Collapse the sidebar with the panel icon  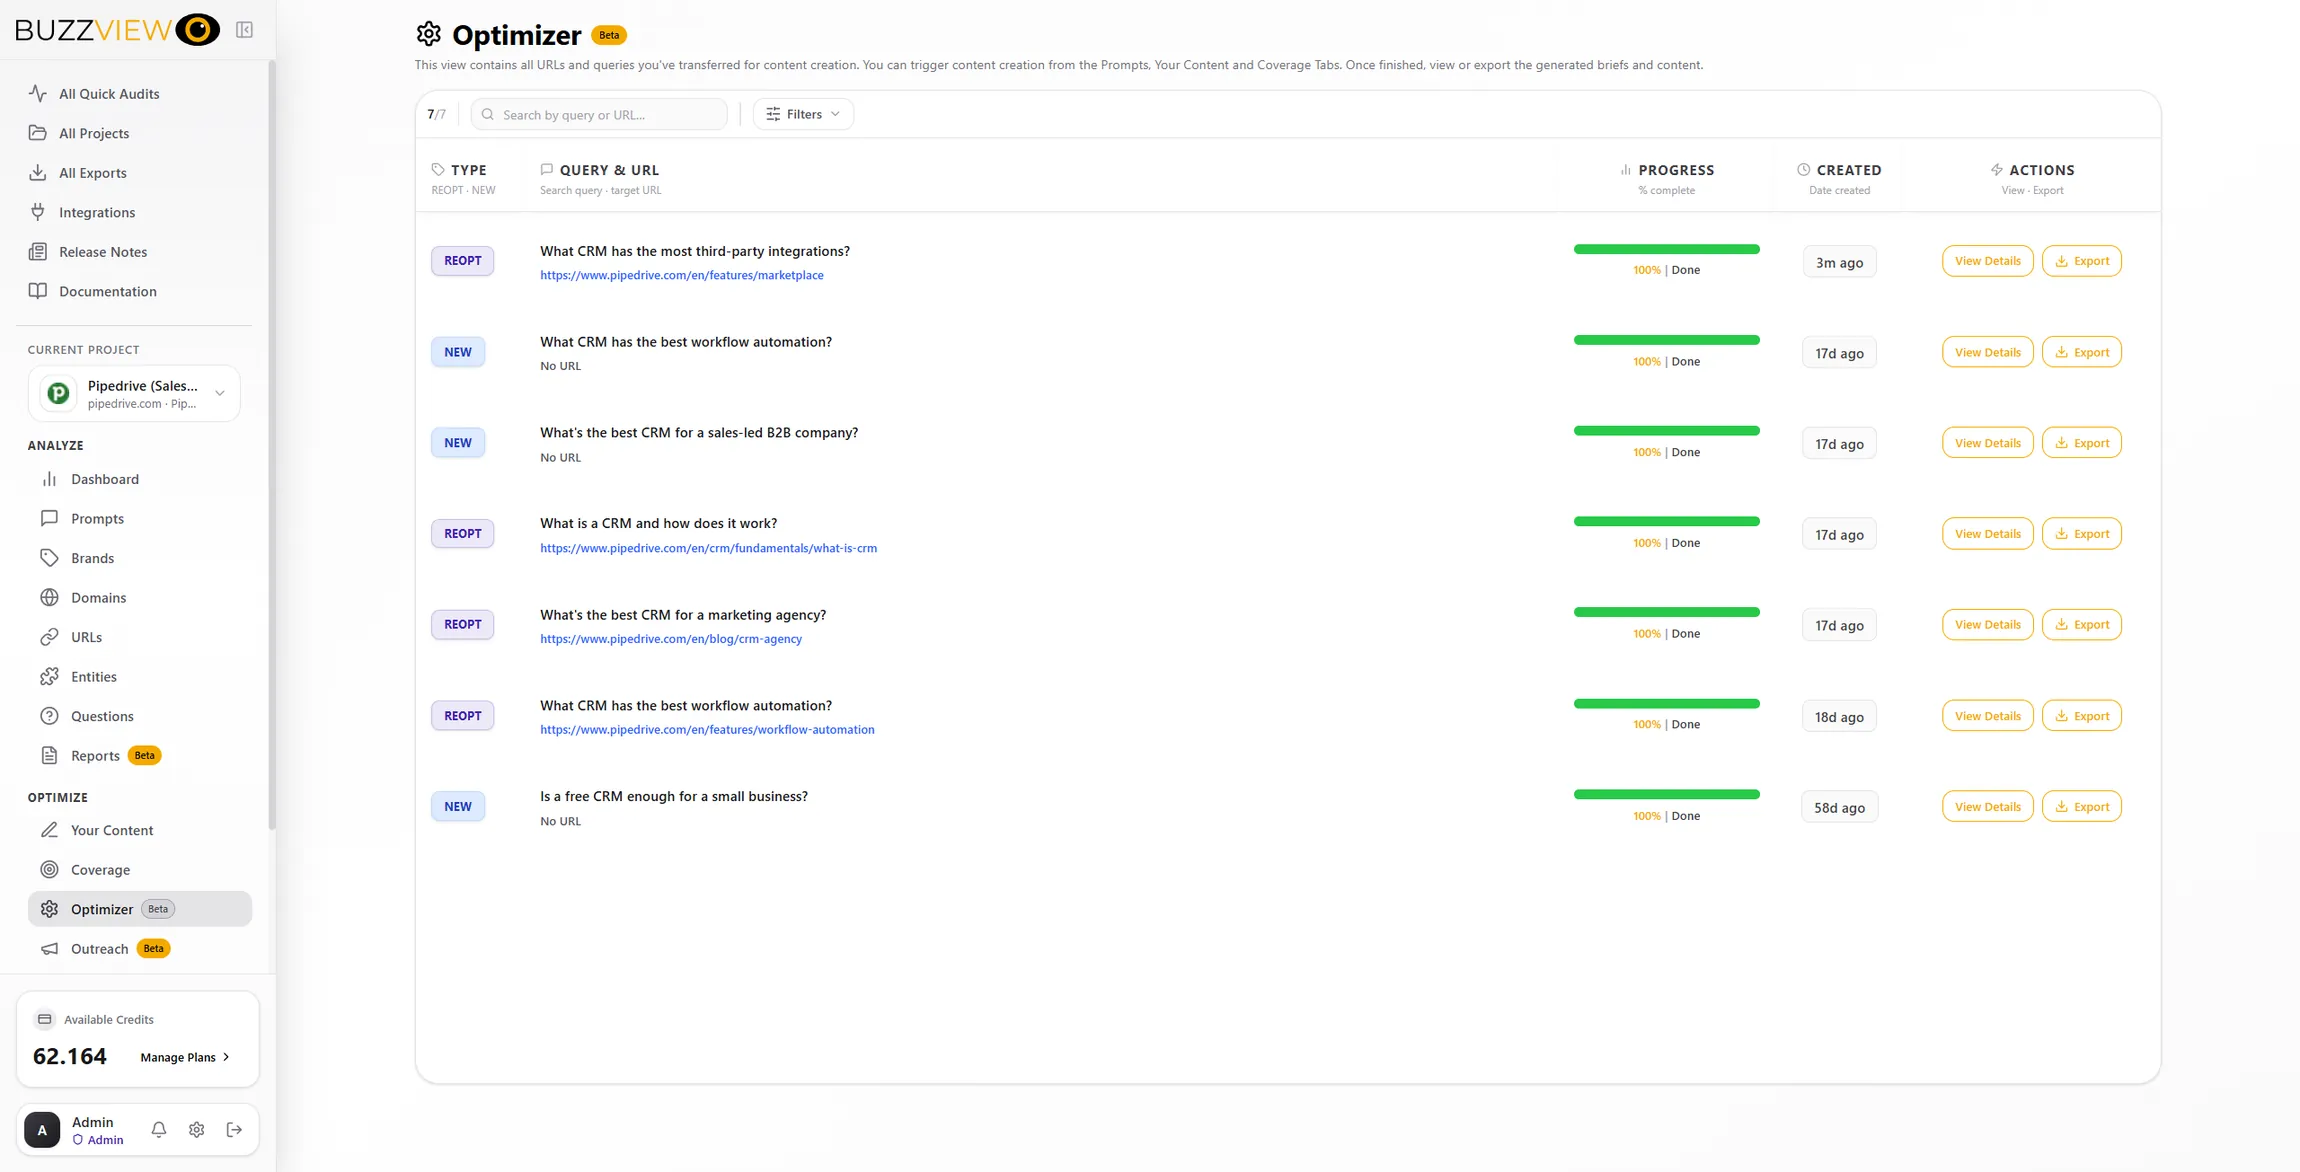244,30
